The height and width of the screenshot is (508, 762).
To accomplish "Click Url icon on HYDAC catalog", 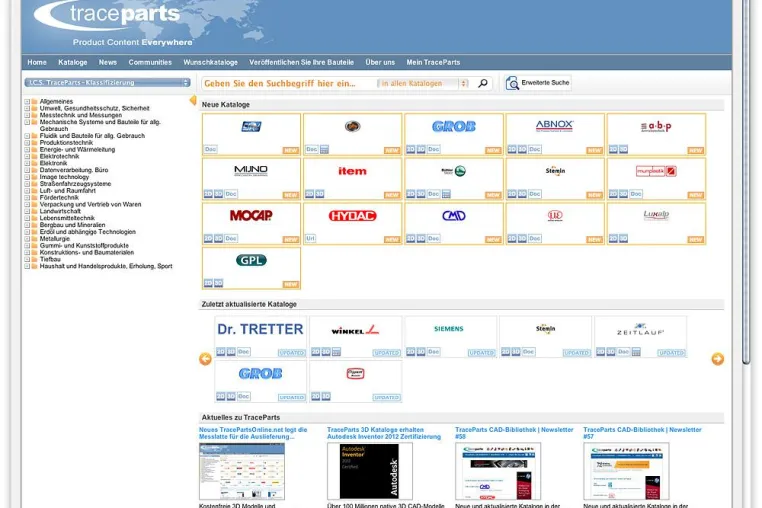I will tap(310, 239).
